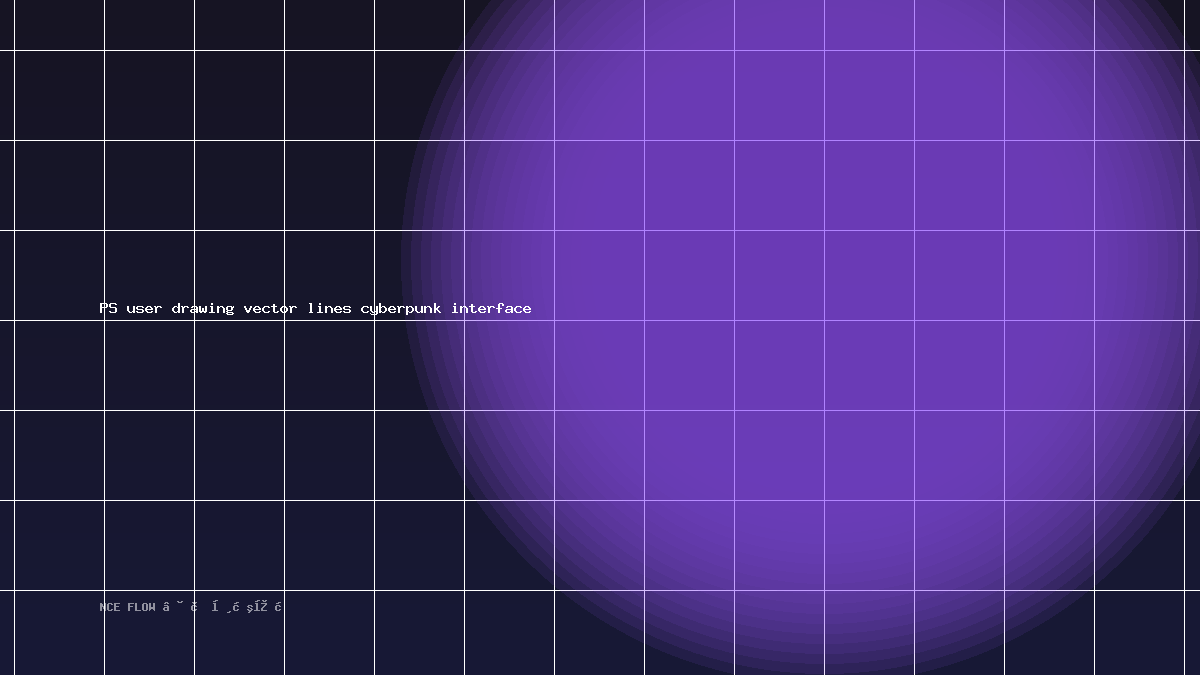This screenshot has height=675, width=1200.
Task: Click the "NCE" text fragment at the bottom
Action: coord(110,607)
